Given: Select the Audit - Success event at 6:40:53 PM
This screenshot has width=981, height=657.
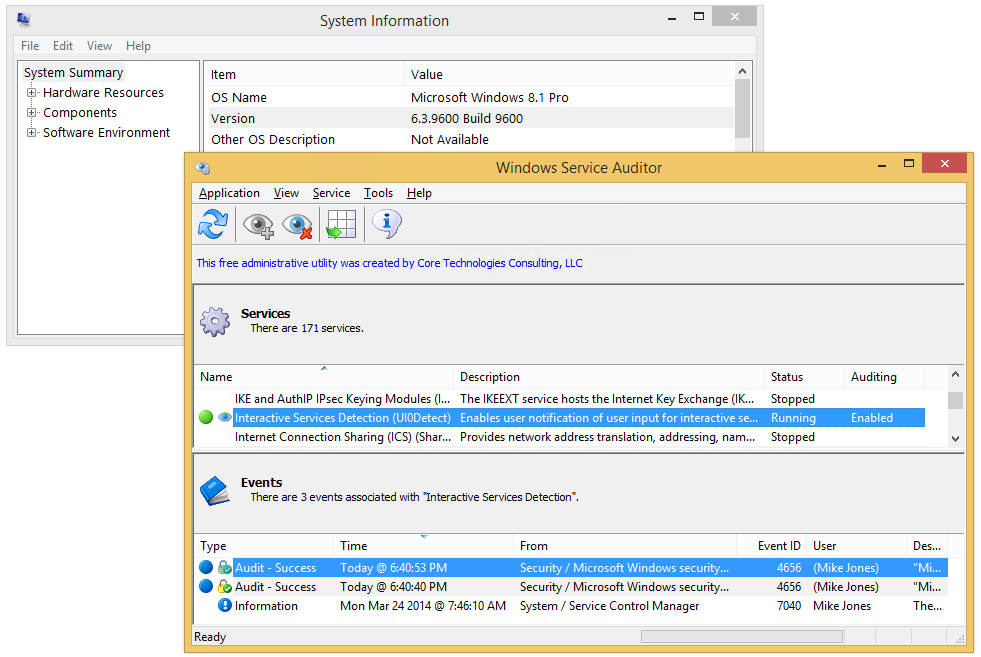Looking at the screenshot, I should coord(571,568).
